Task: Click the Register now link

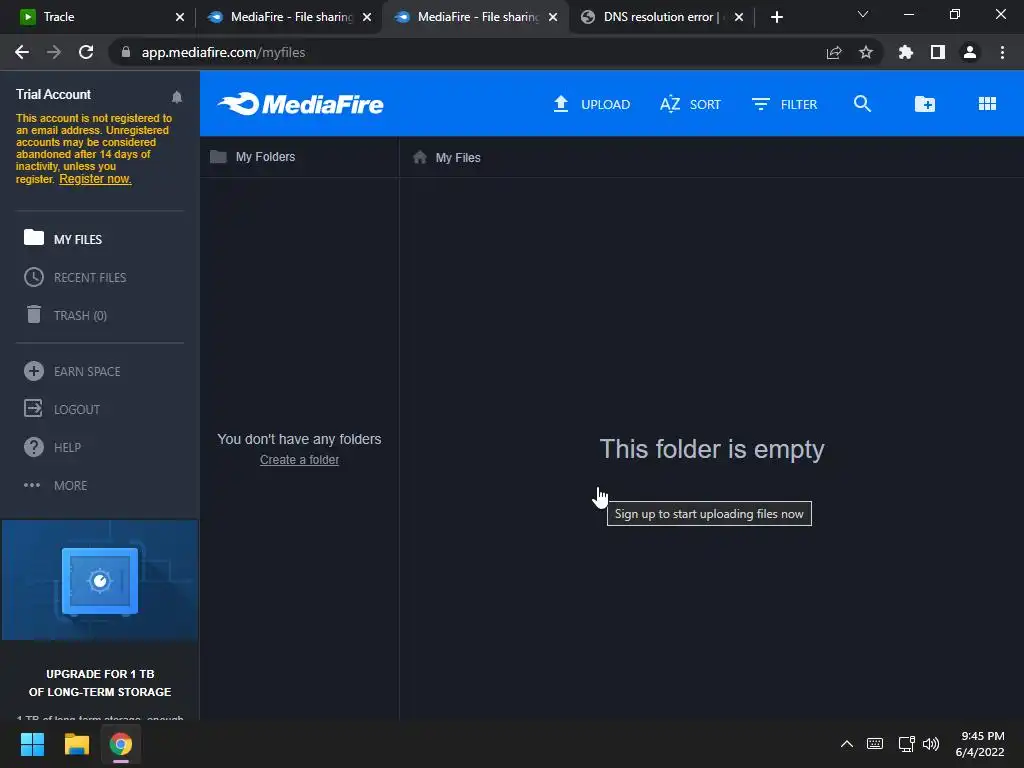Action: [95, 179]
